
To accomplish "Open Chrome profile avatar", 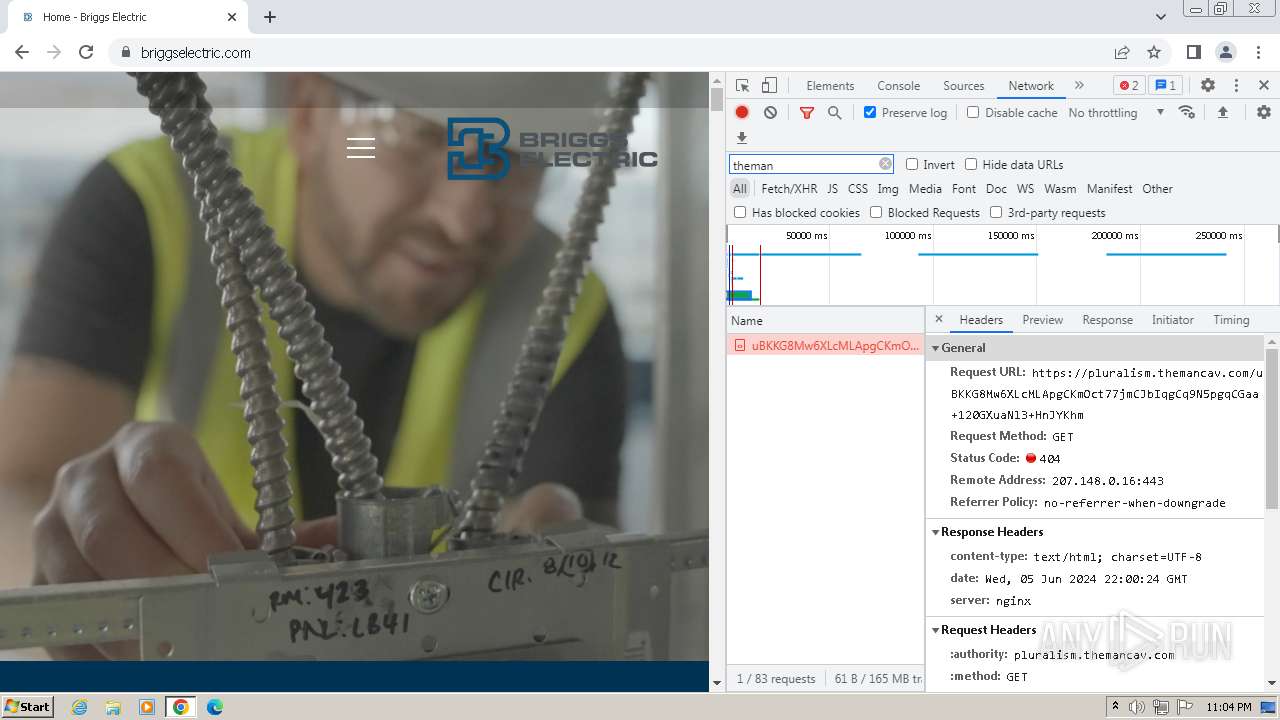I will (1226, 52).
